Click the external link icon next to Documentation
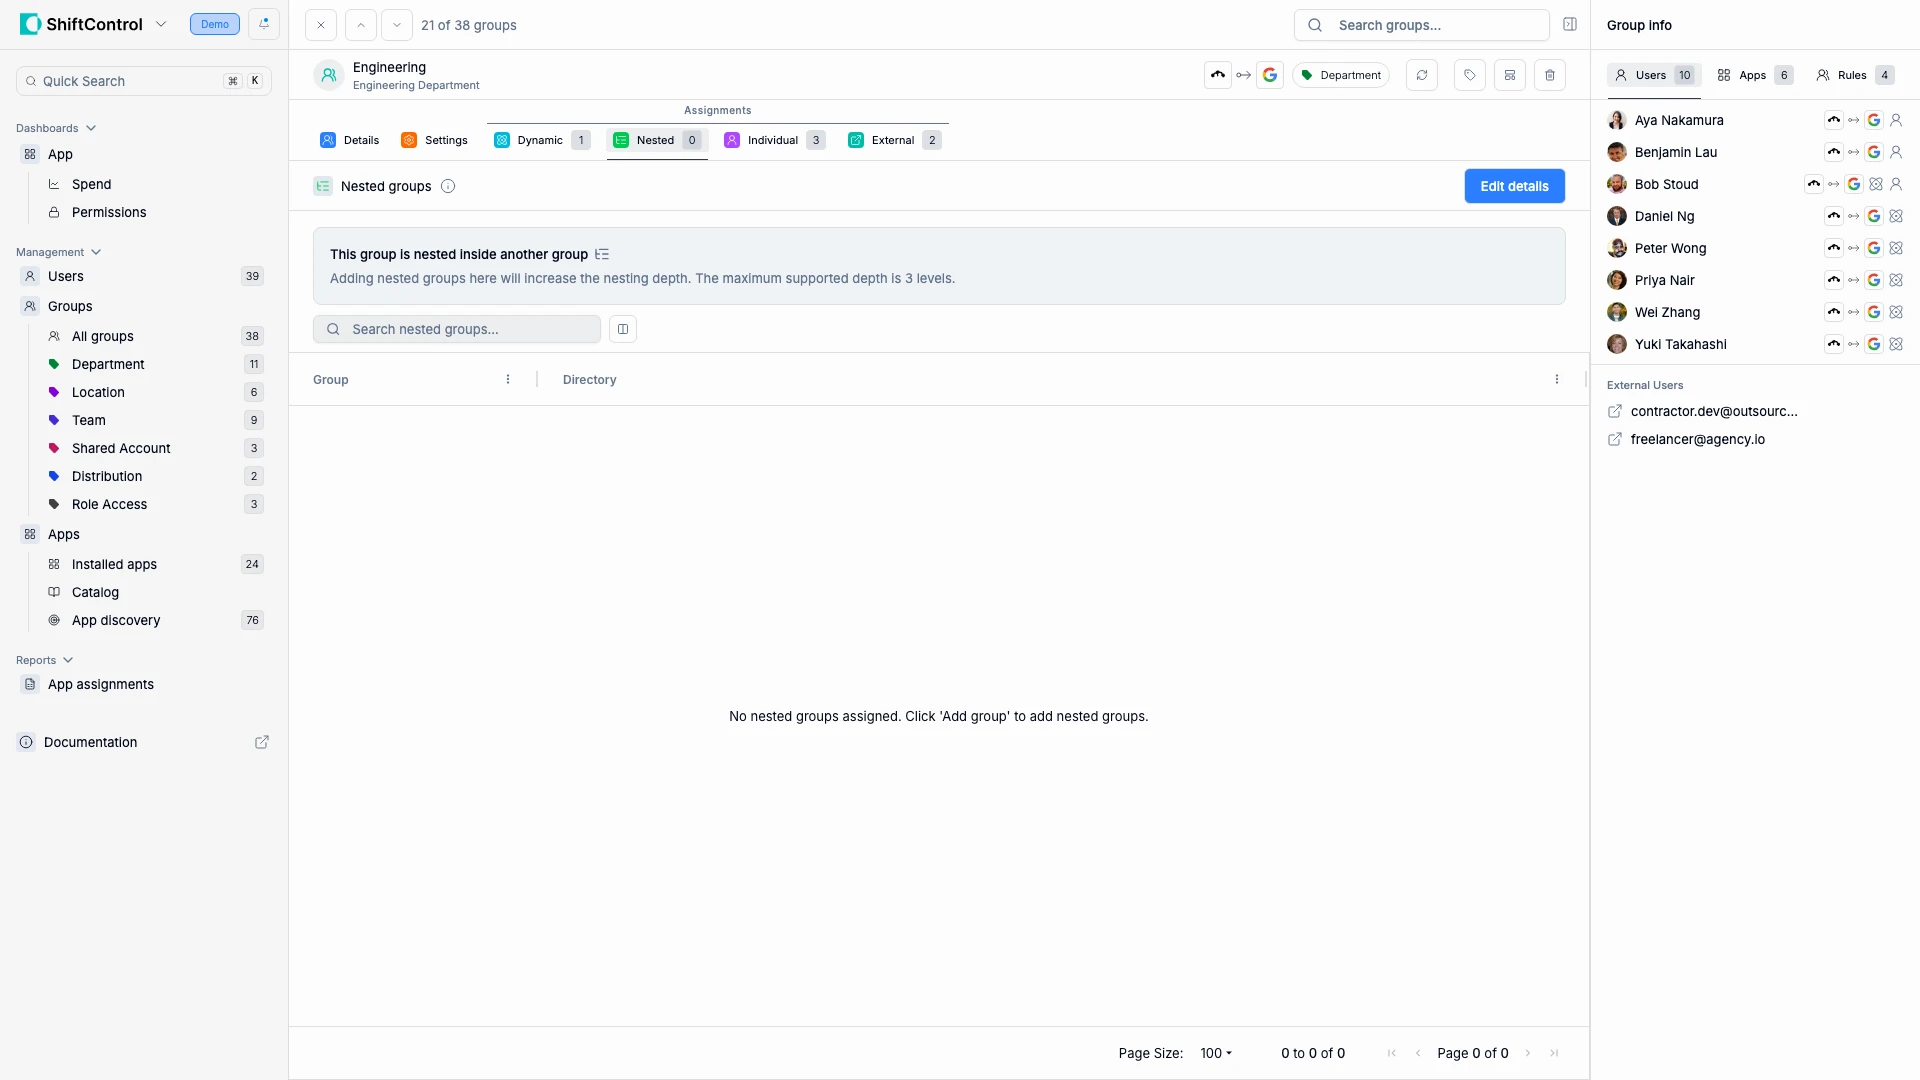The image size is (1920, 1080). 262,742
